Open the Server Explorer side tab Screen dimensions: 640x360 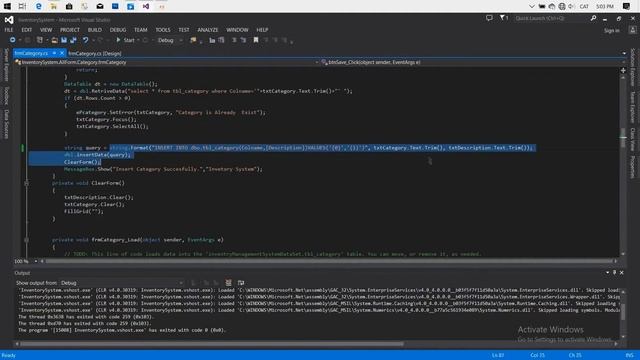click(6, 64)
